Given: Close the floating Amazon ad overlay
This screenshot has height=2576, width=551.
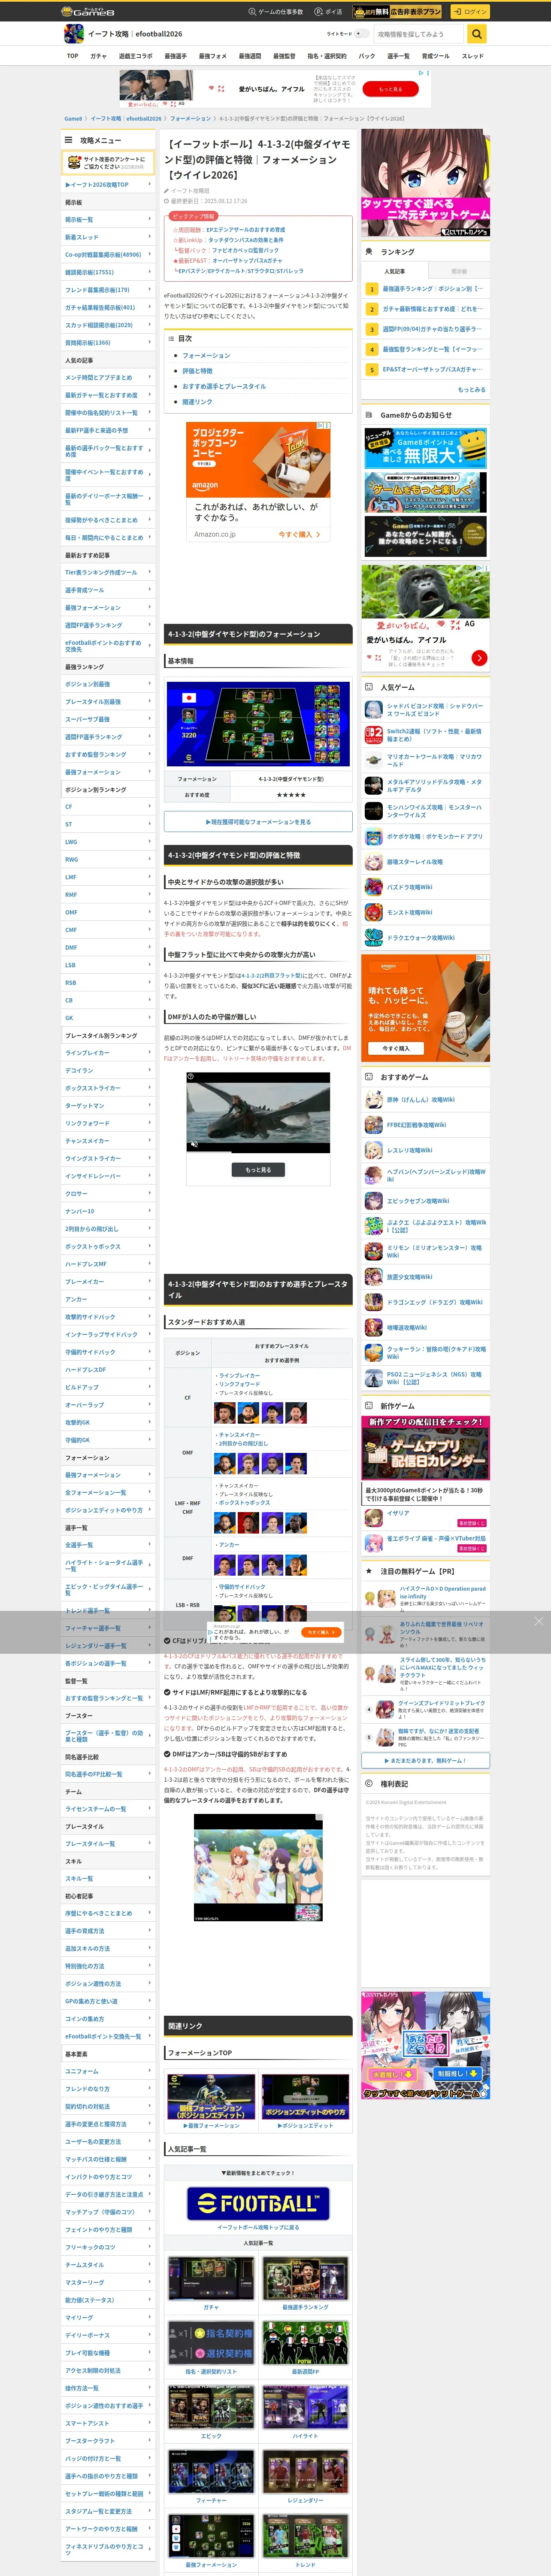Looking at the screenshot, I should (538, 1621).
